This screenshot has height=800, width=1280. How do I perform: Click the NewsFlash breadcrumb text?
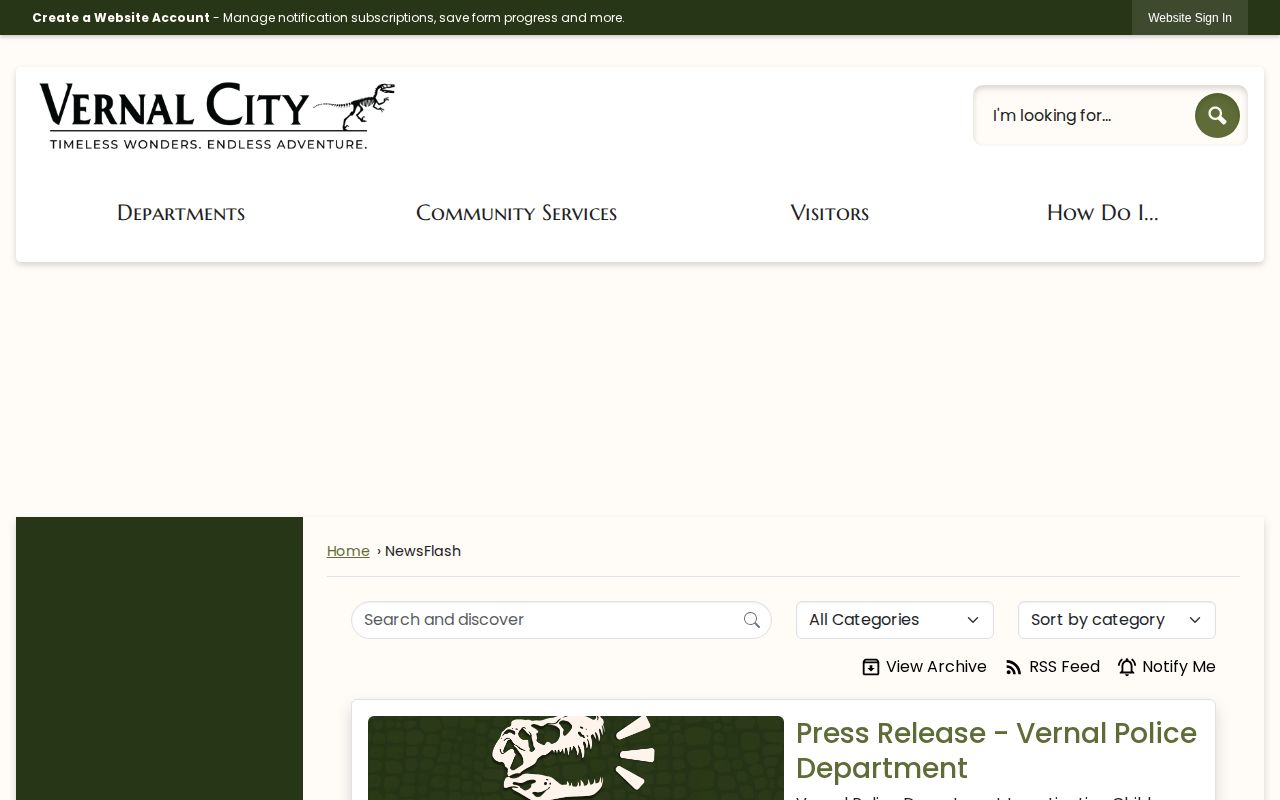point(423,551)
